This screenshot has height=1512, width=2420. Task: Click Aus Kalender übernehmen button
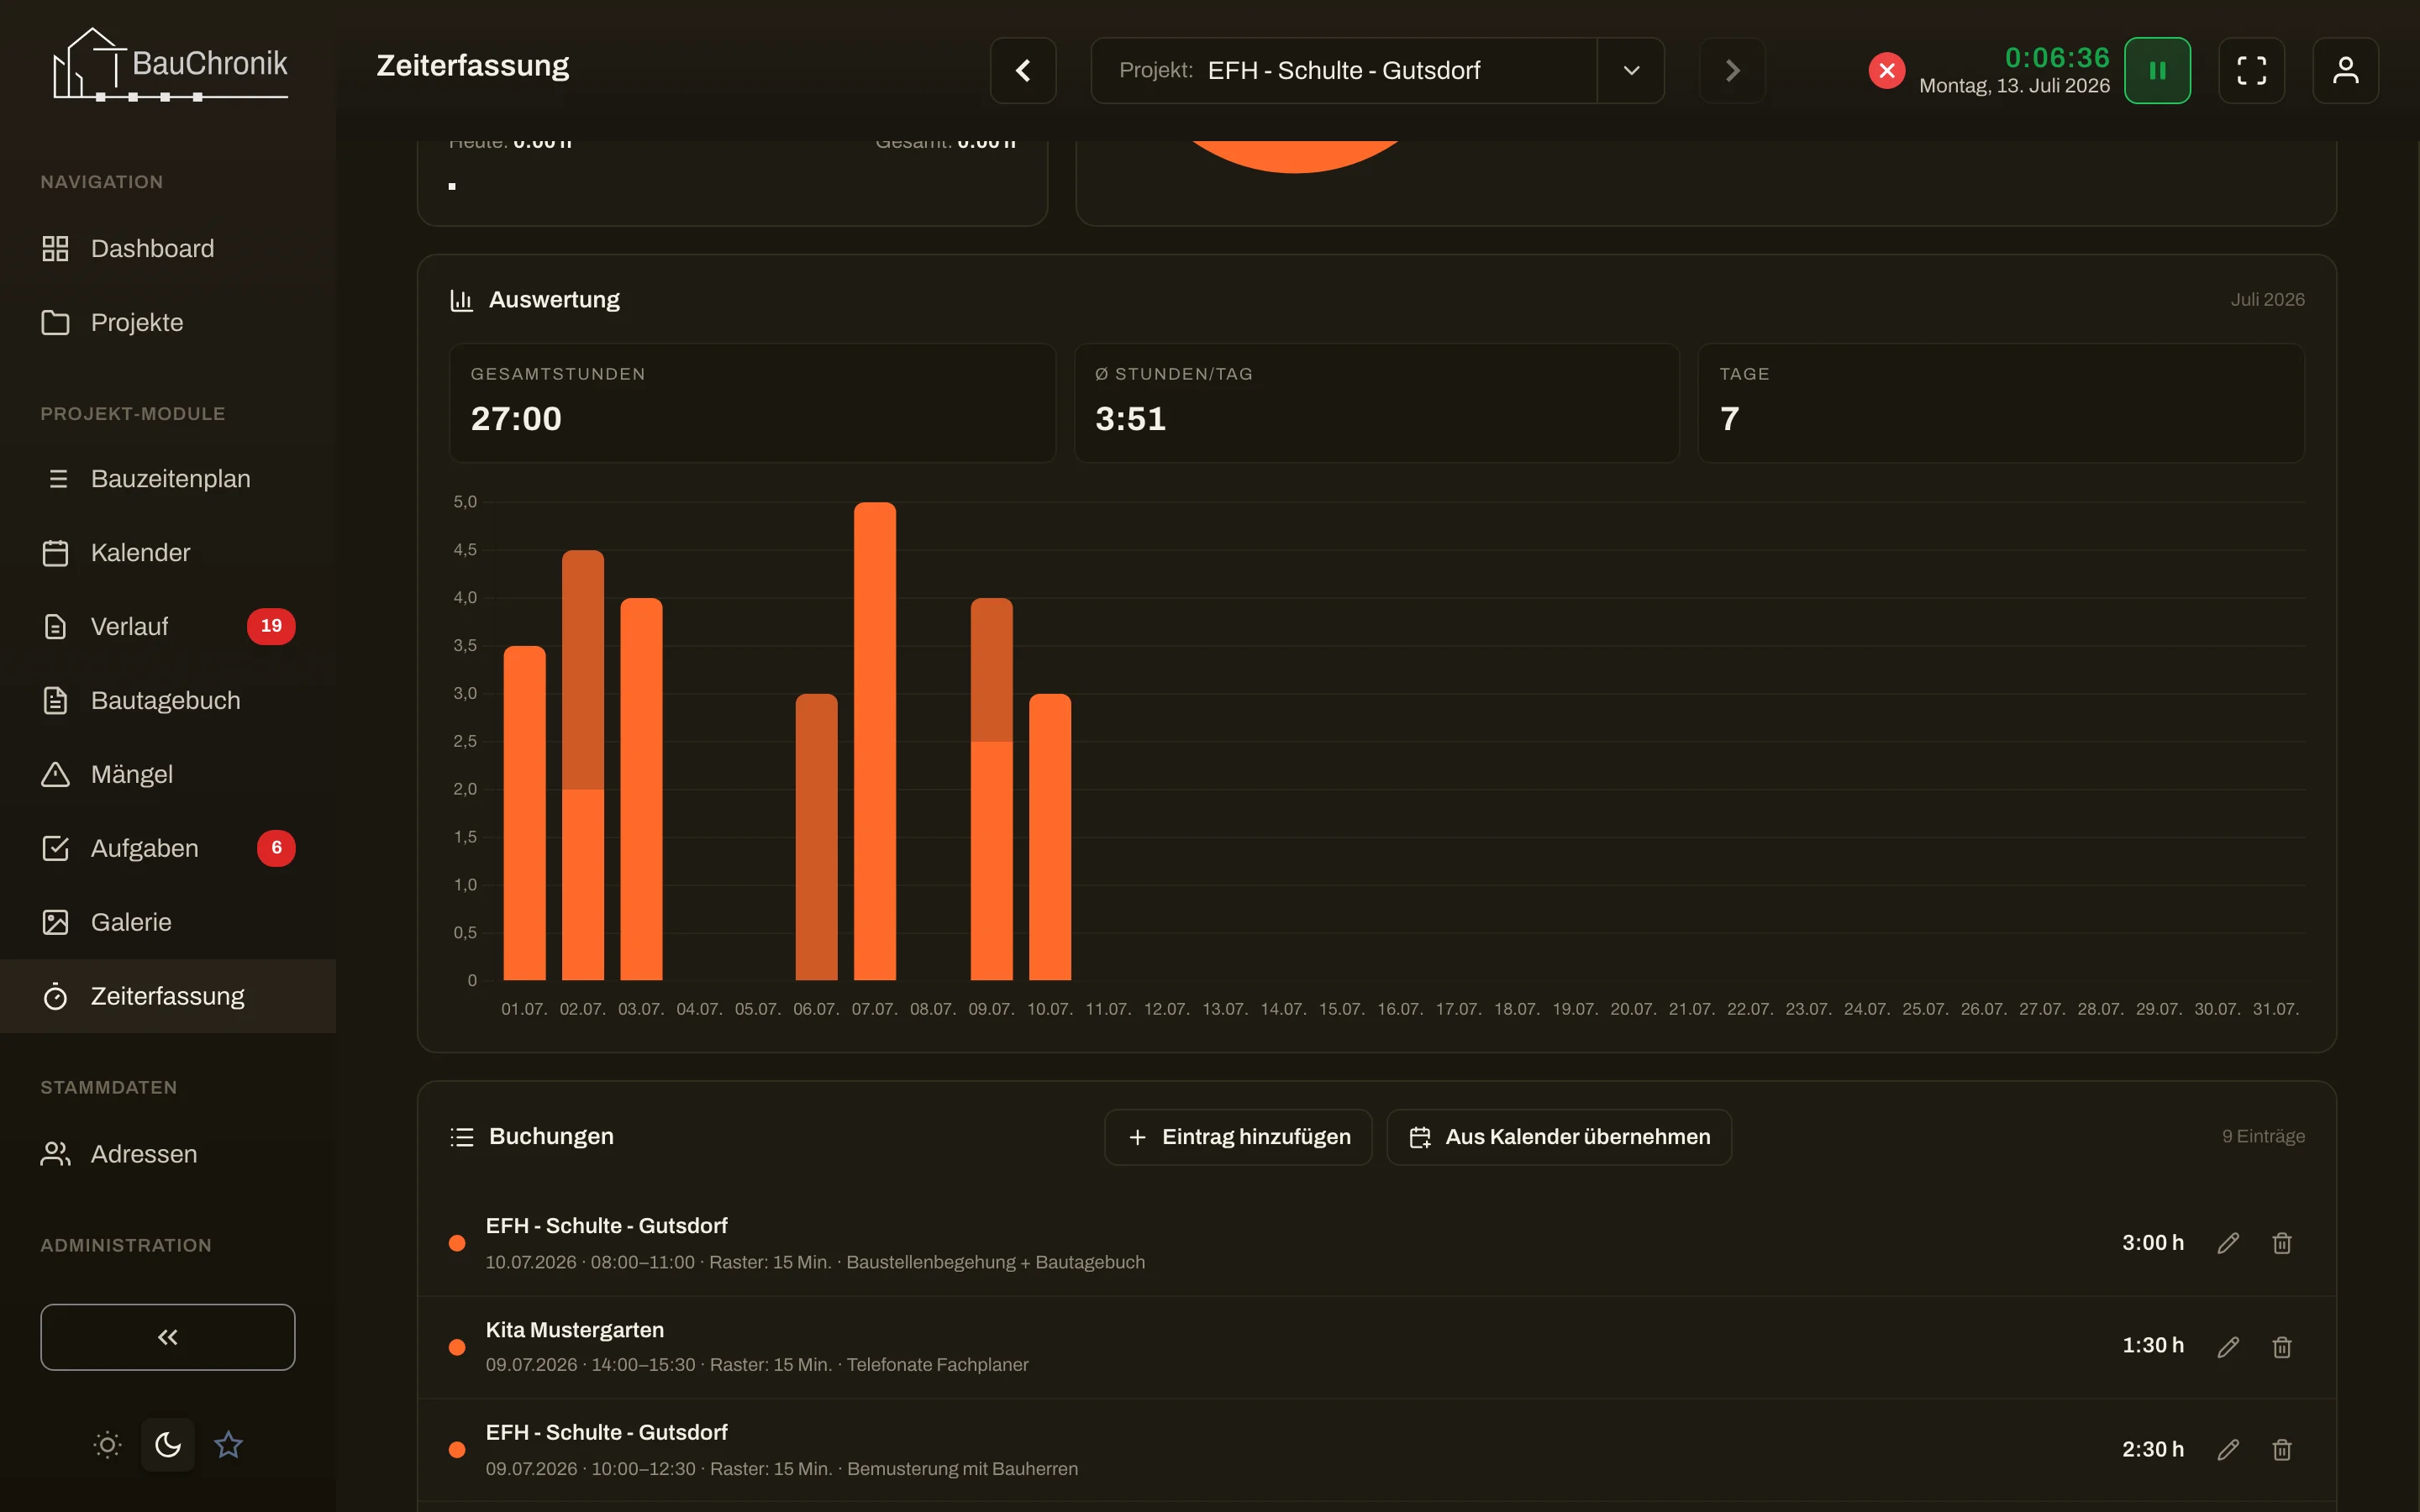1559,1137
